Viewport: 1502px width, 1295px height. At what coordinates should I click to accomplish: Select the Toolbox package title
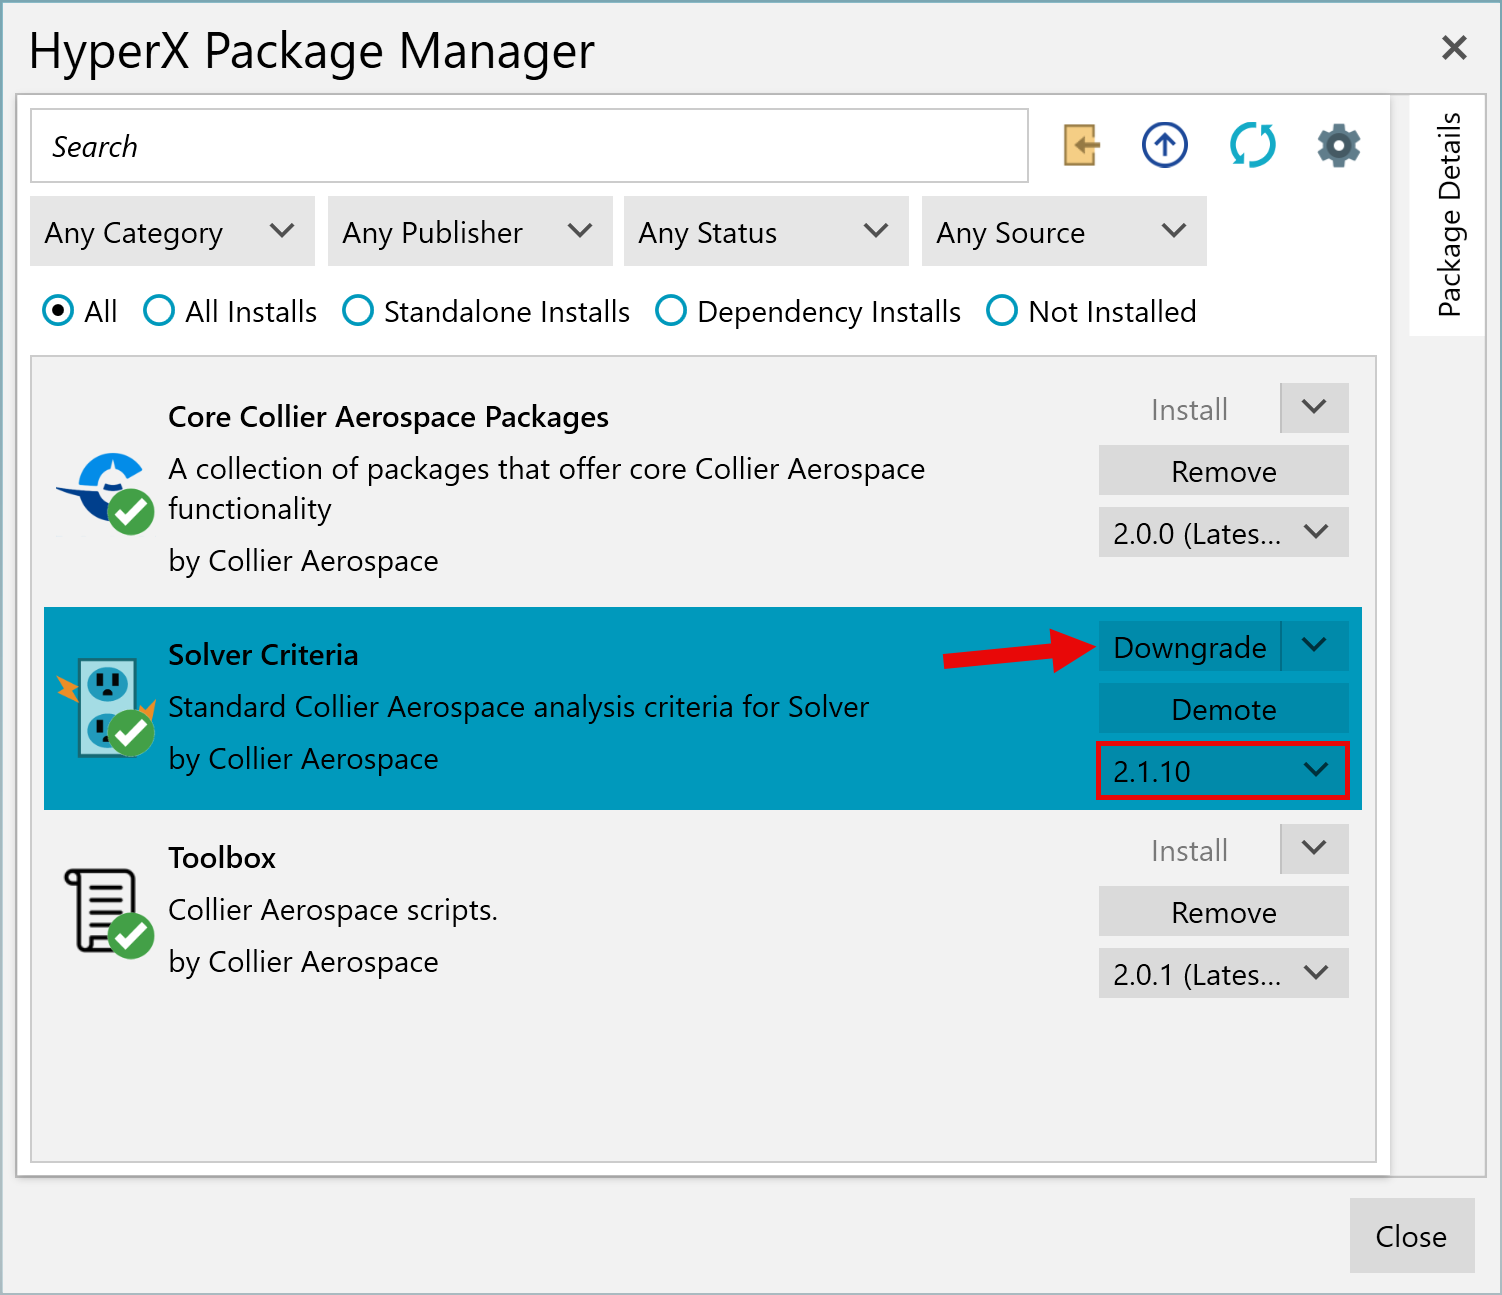point(222,857)
